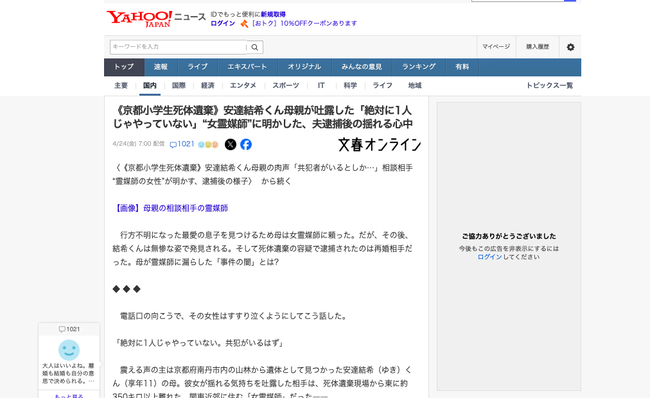The width and height of the screenshot is (650, 398).
Task: Open トピックス一覧 link
Action: pyautogui.click(x=549, y=85)
